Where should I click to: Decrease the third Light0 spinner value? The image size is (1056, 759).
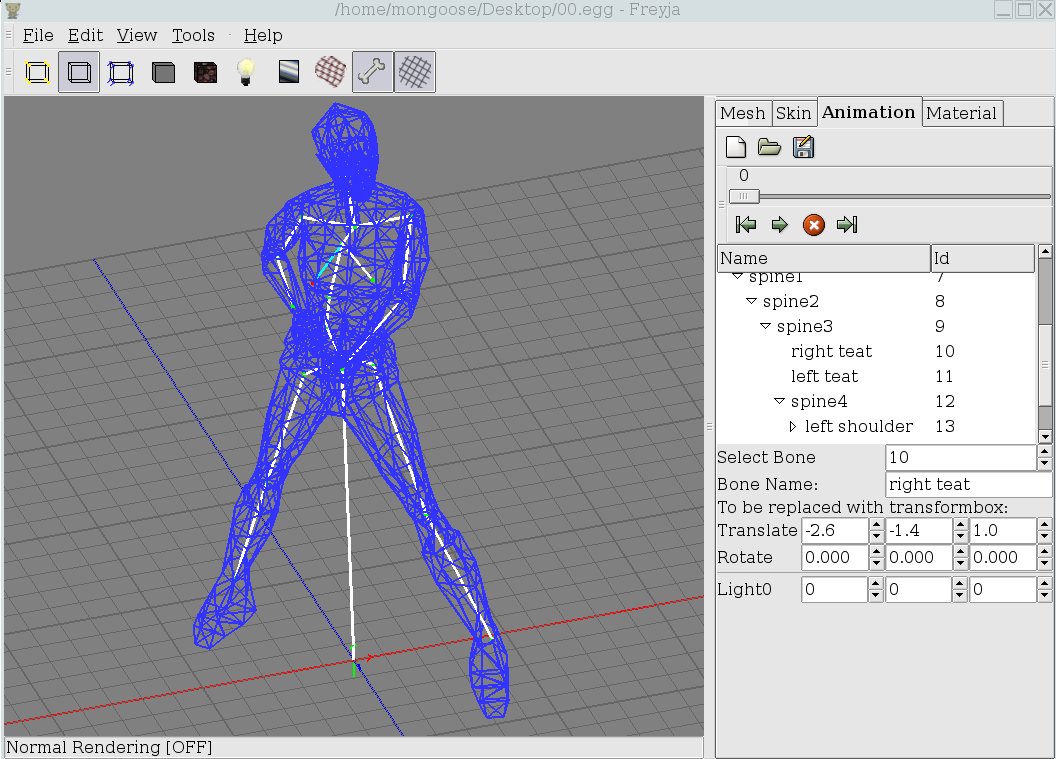[x=1045, y=595]
